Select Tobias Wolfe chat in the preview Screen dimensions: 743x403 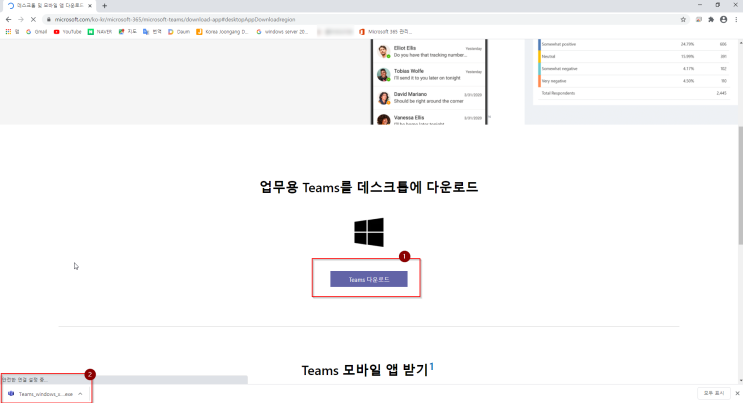coord(429,74)
